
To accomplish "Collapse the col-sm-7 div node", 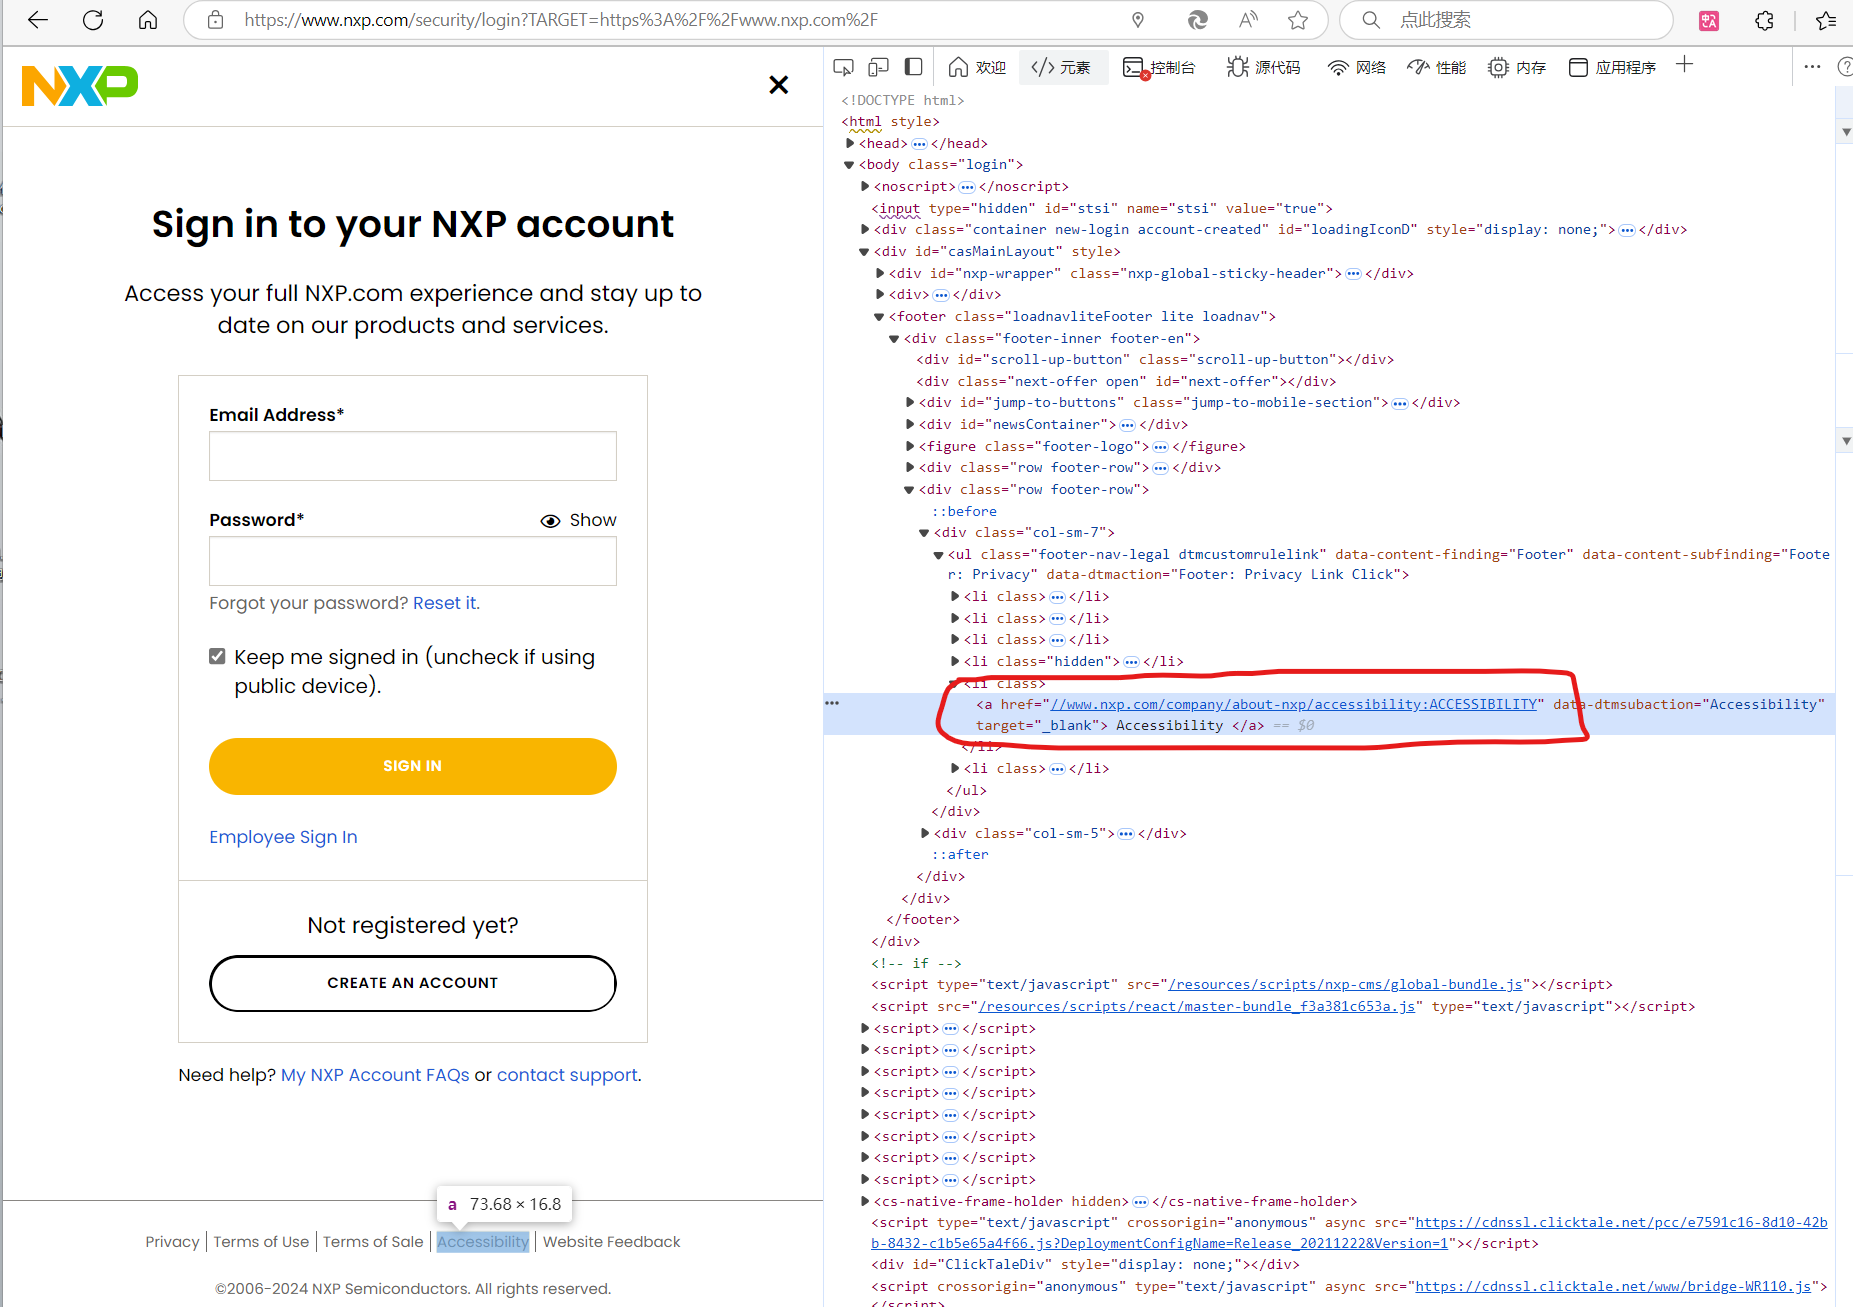I will click(924, 533).
